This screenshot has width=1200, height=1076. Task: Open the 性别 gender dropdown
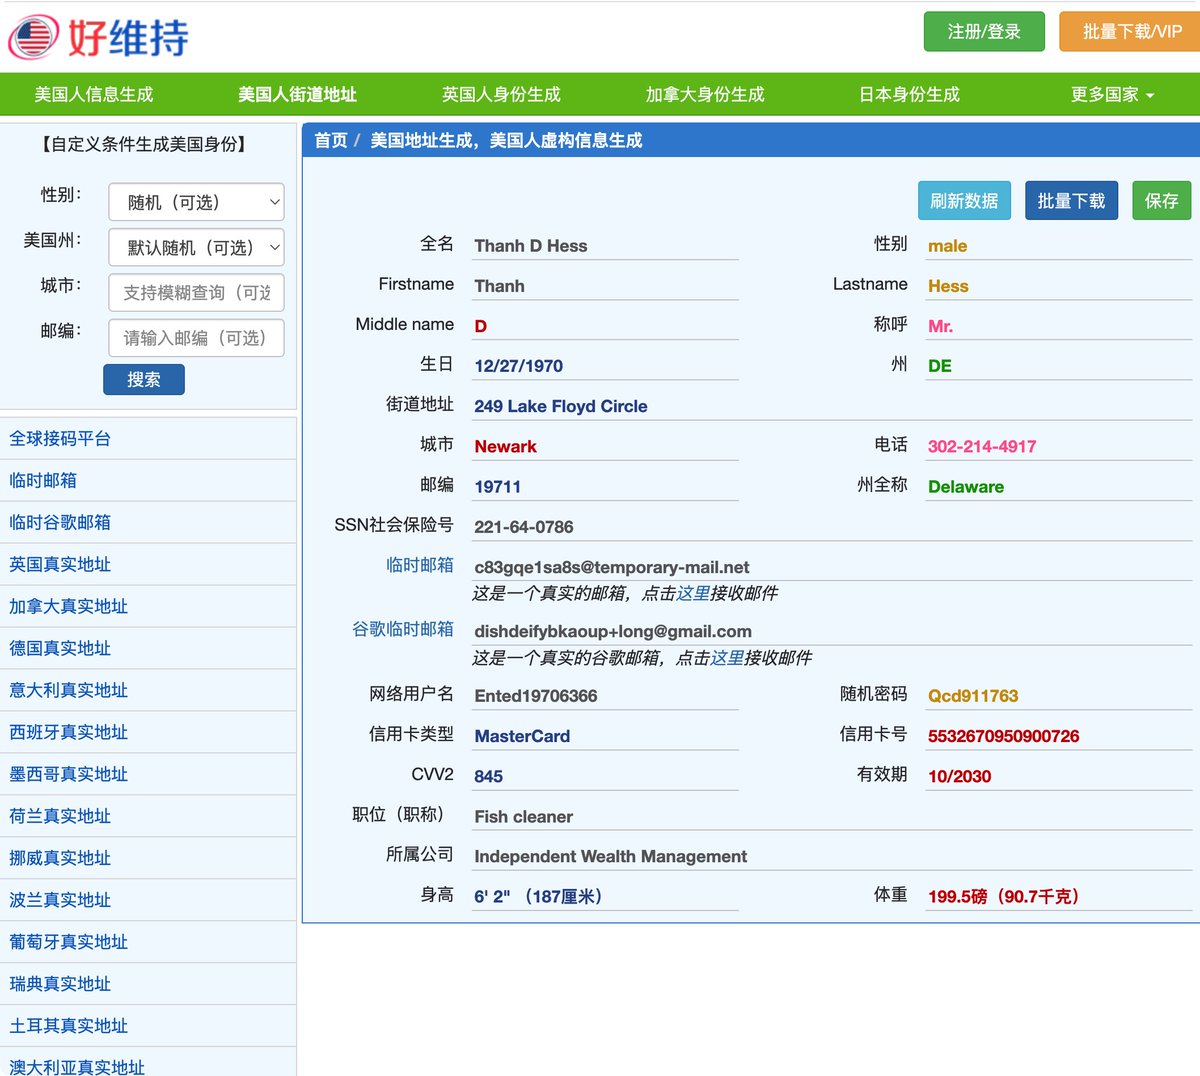(195, 202)
